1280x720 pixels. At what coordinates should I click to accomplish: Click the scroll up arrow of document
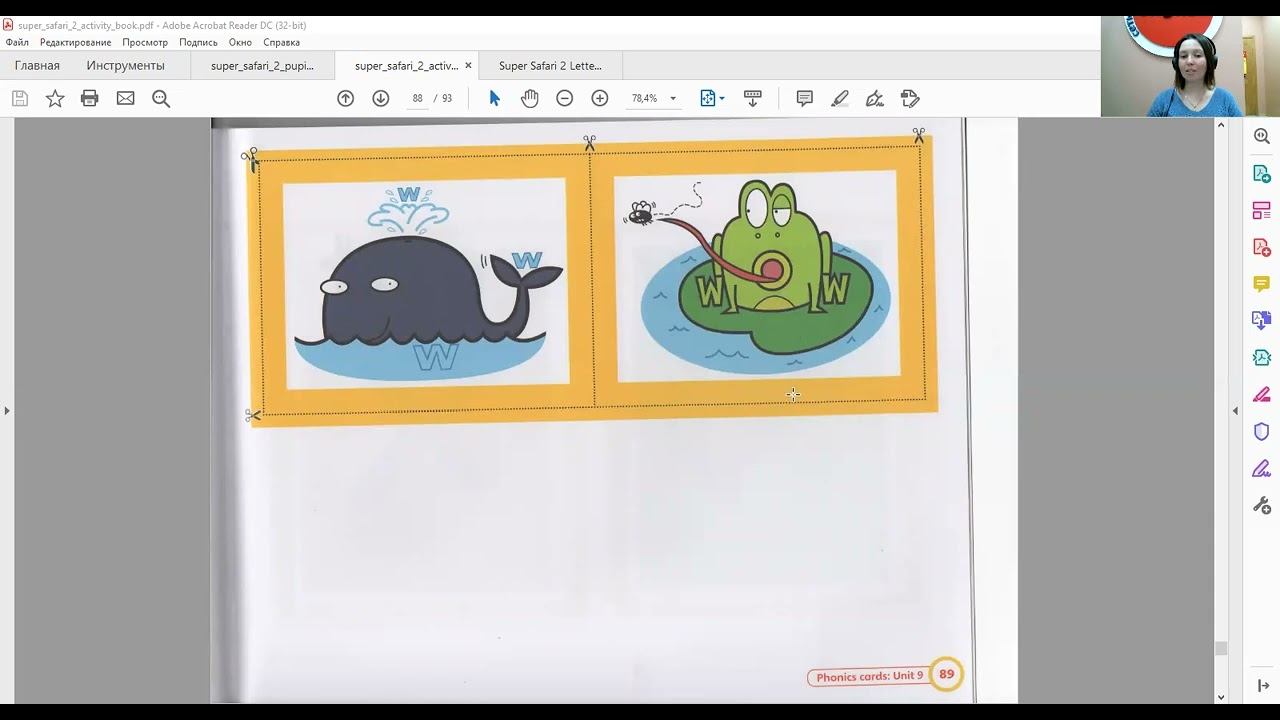1221,125
